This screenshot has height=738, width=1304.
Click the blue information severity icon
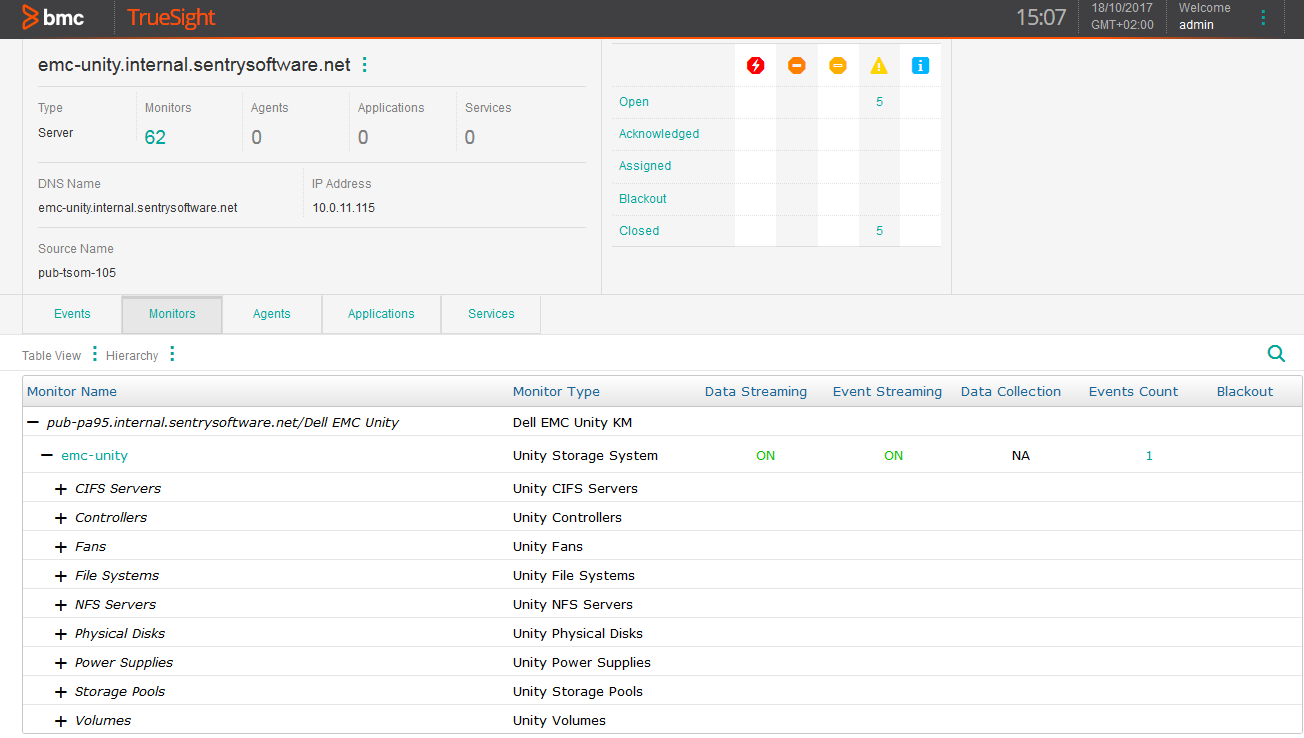pos(919,64)
